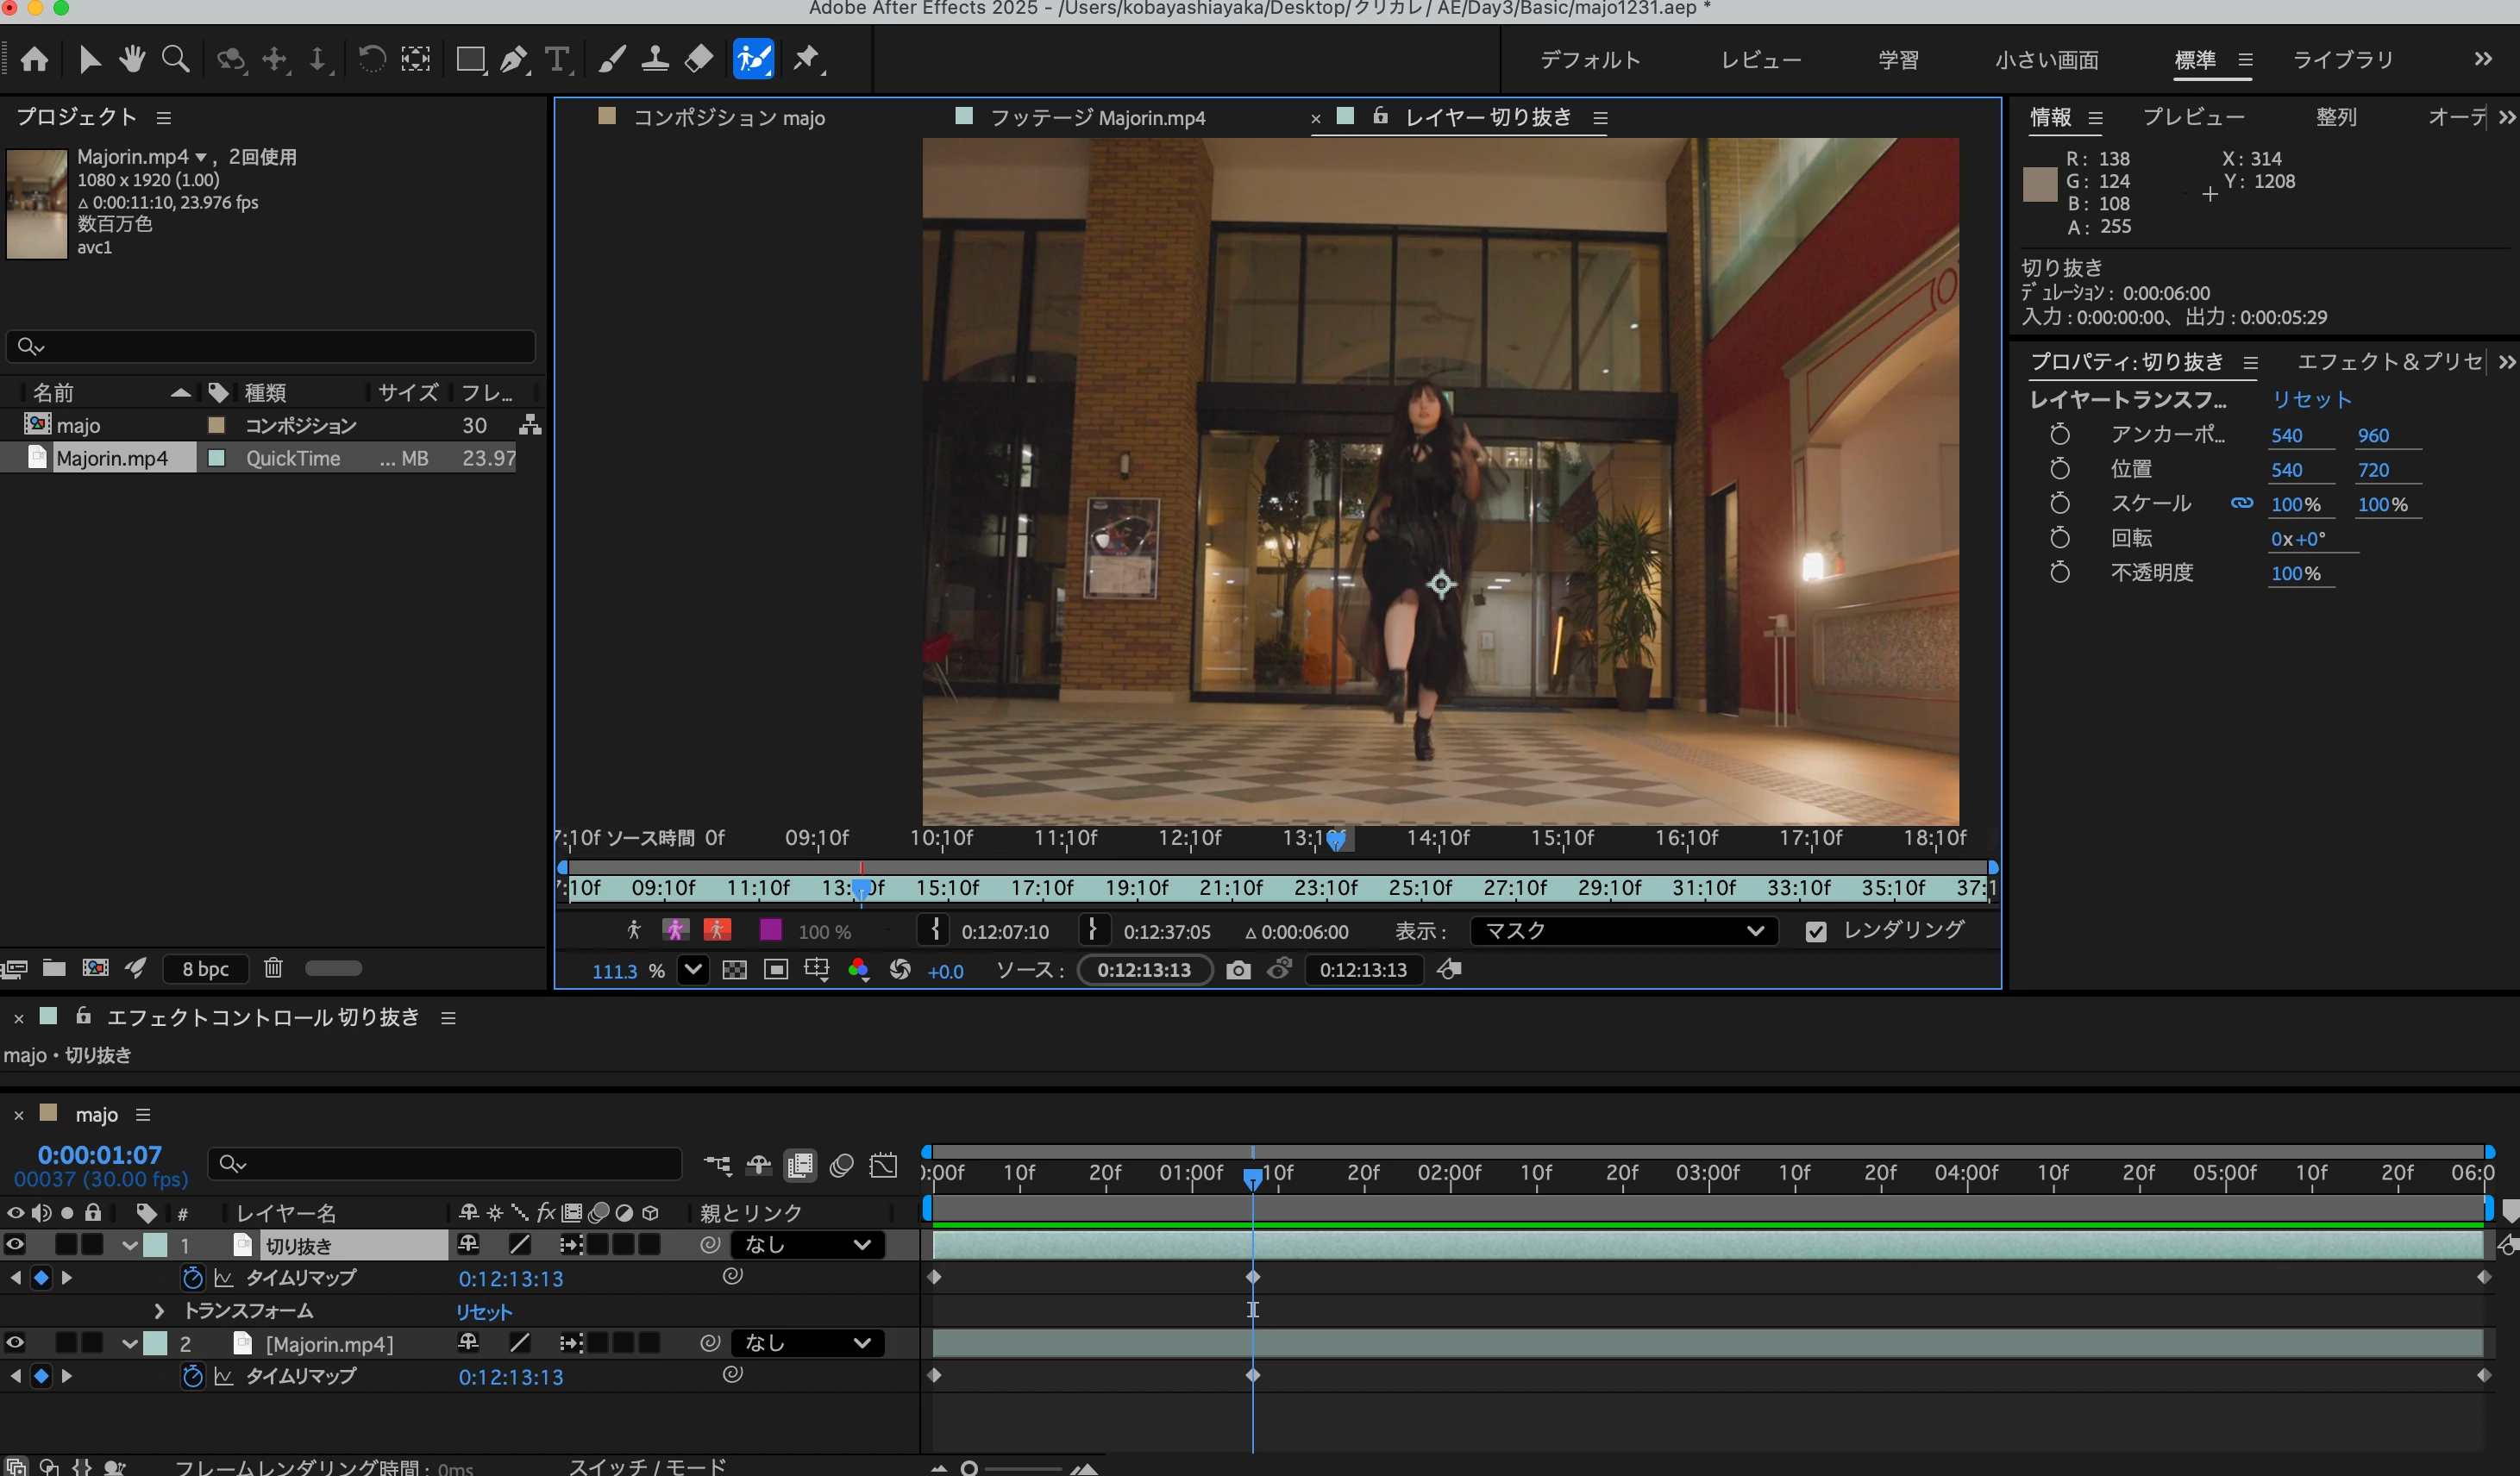Viewport: 2520px width, 1476px height.
Task: Expand the トランスフォーム property group
Action: 159,1310
